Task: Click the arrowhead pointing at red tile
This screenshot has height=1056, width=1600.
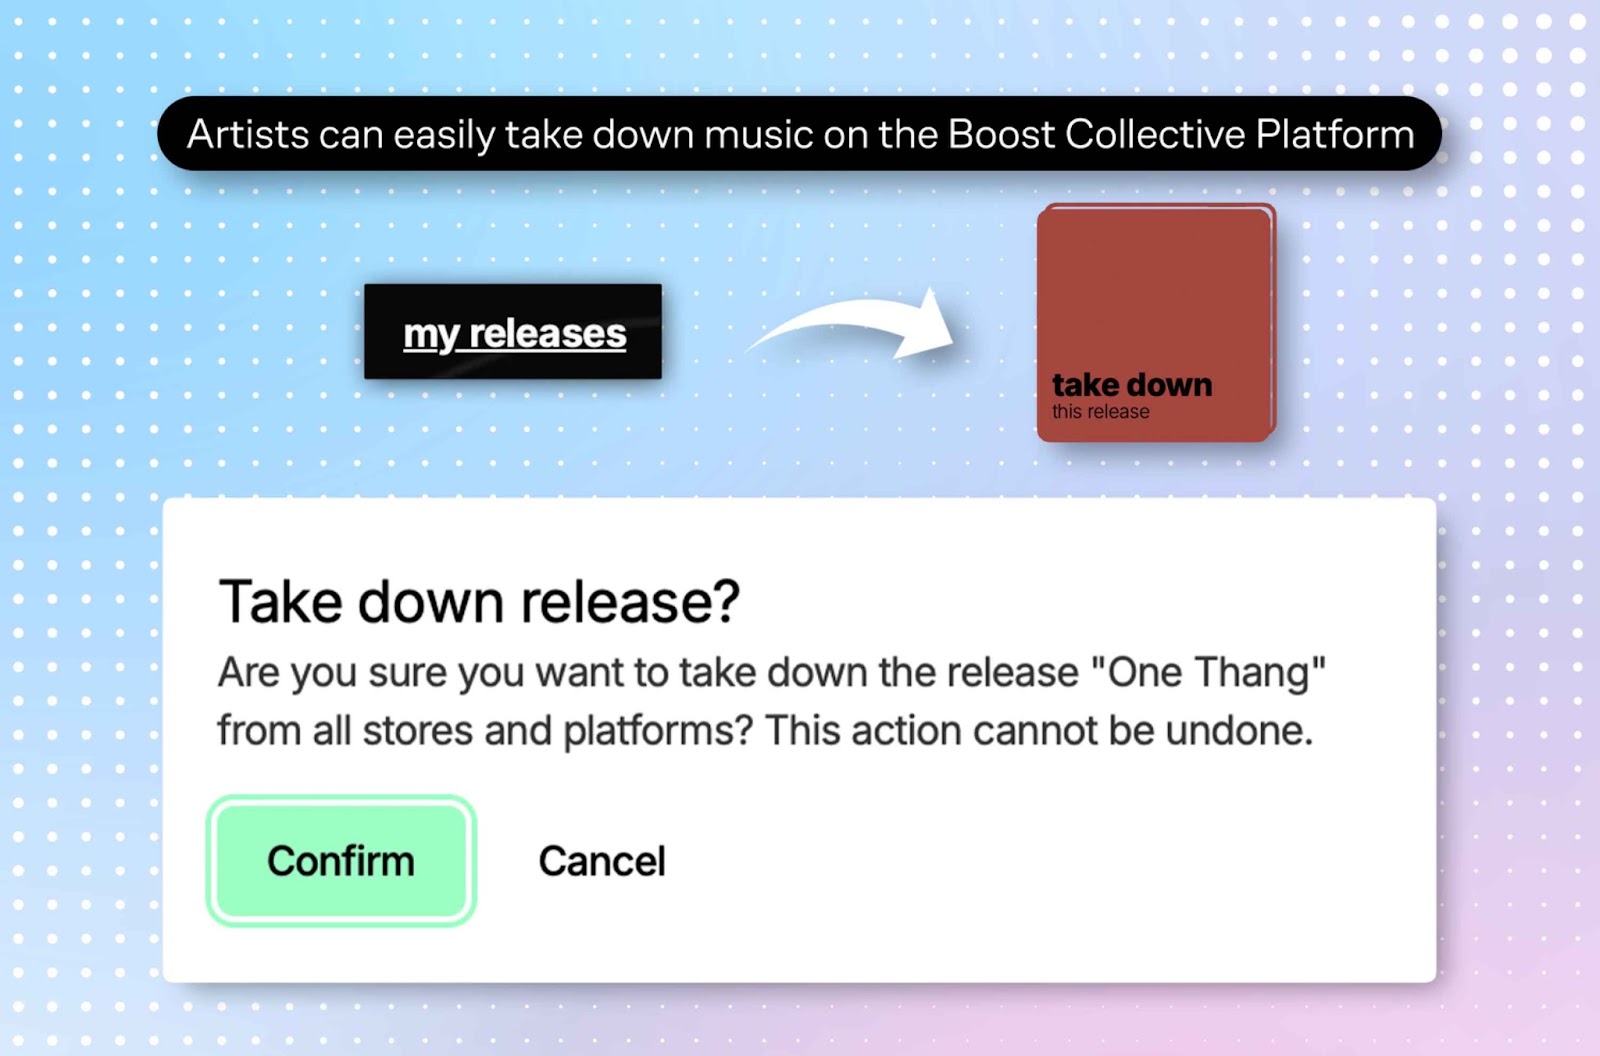Action: point(924,323)
